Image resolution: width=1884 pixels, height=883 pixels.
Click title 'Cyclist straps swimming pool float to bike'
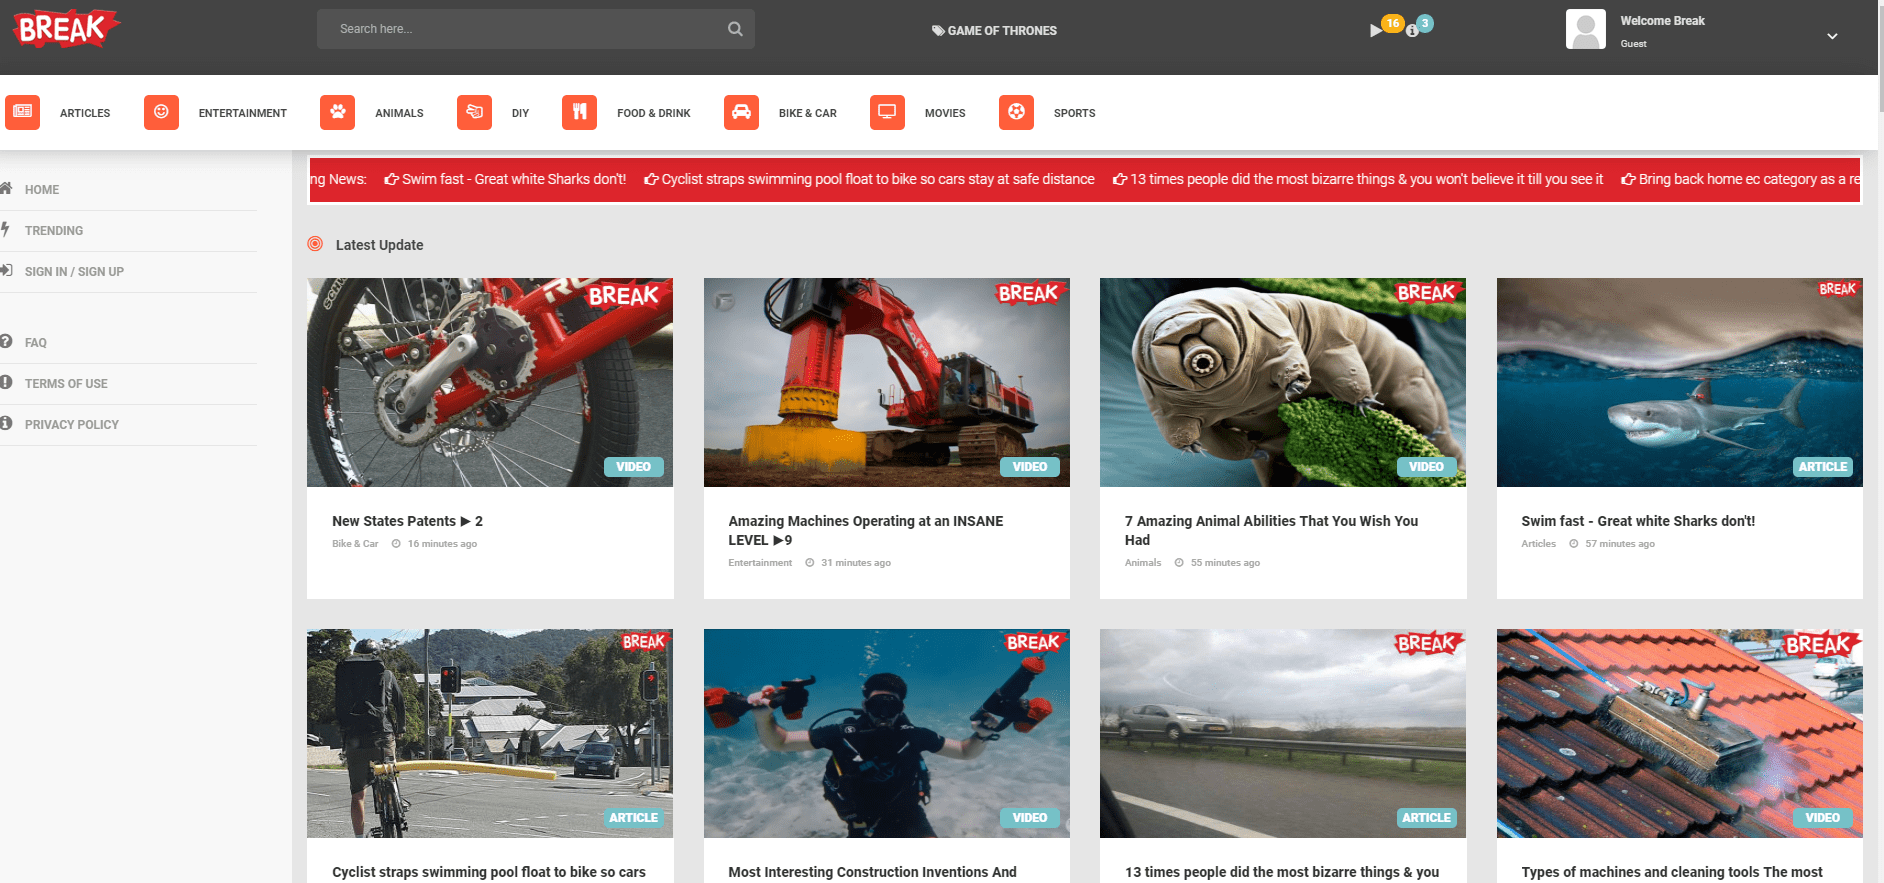coord(489,872)
